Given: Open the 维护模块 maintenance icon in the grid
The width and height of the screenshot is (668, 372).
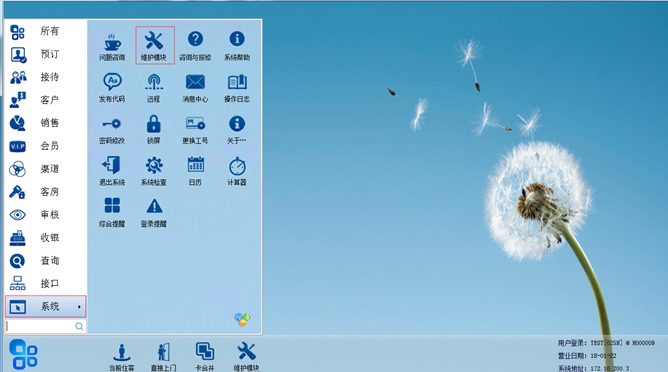Looking at the screenshot, I should [x=155, y=45].
